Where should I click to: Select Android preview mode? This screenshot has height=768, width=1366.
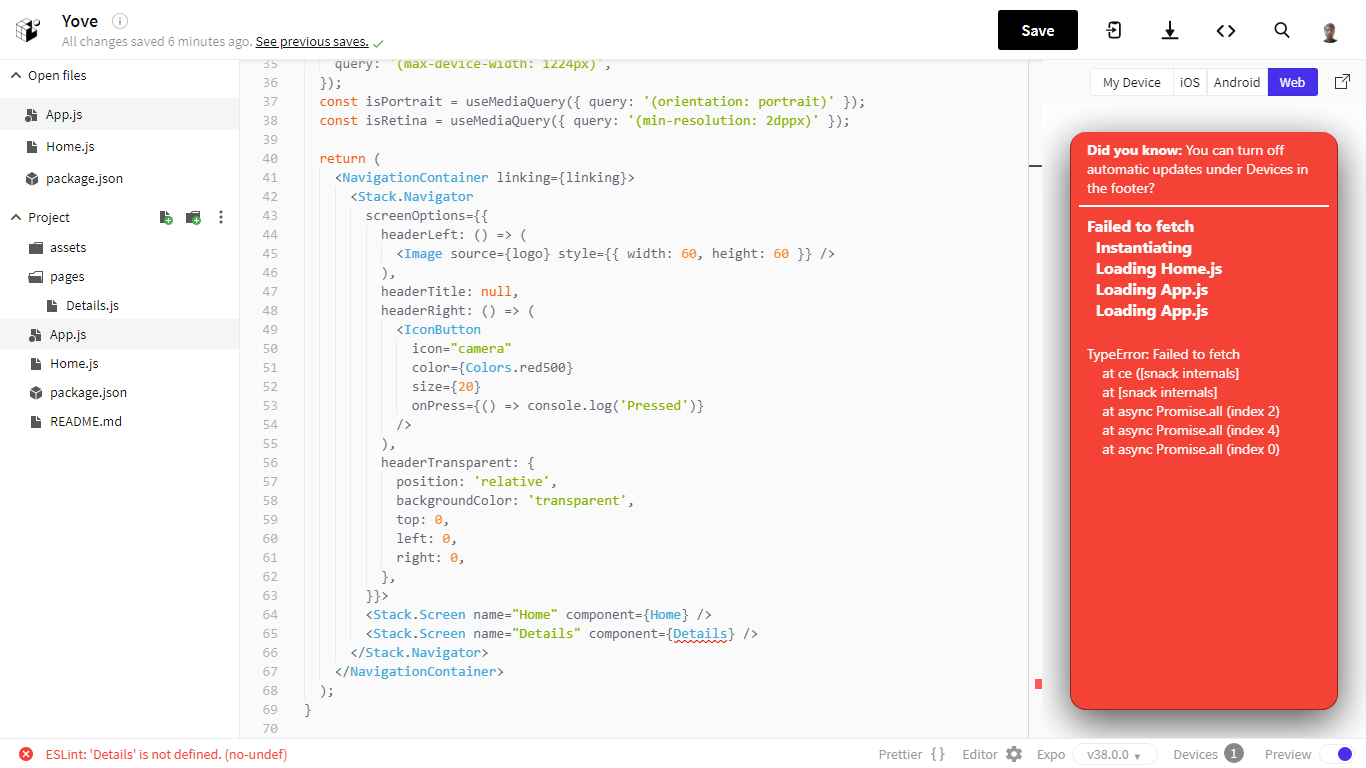(1236, 82)
